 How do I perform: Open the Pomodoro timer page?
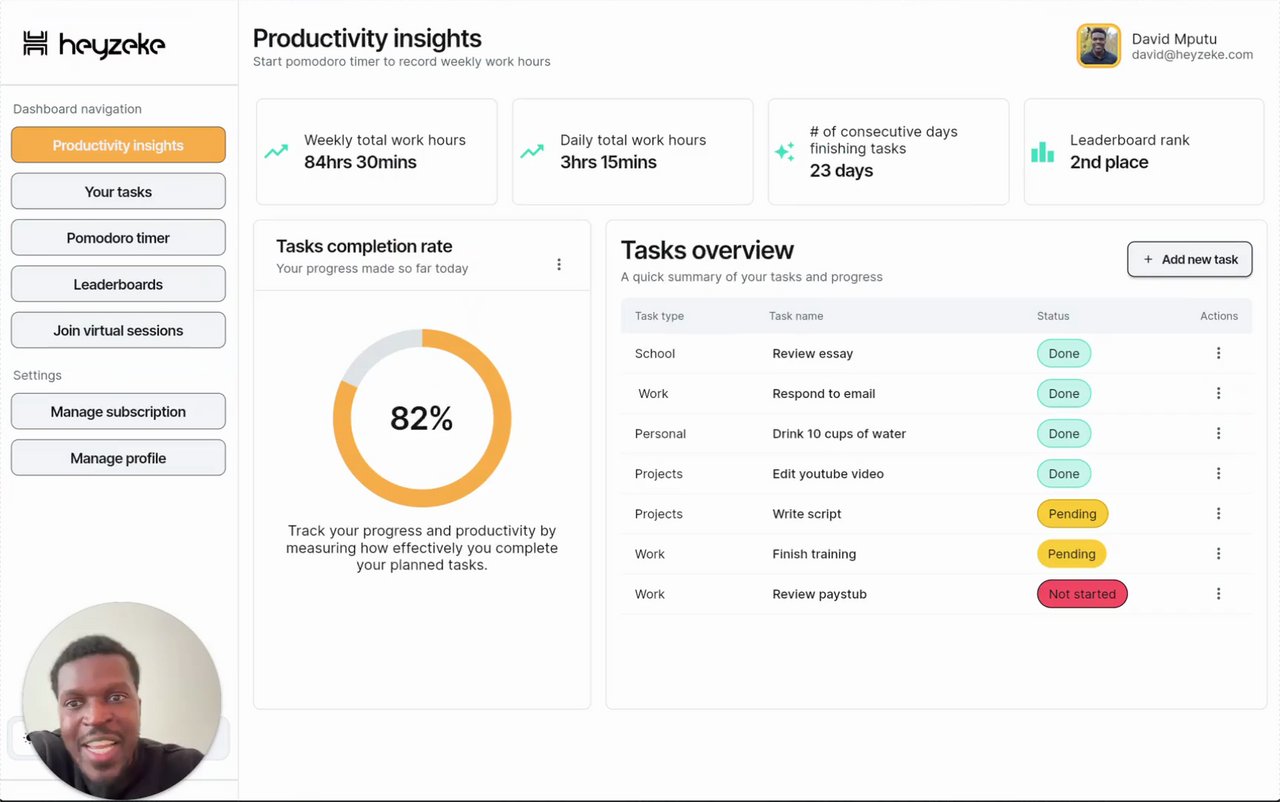(x=118, y=238)
